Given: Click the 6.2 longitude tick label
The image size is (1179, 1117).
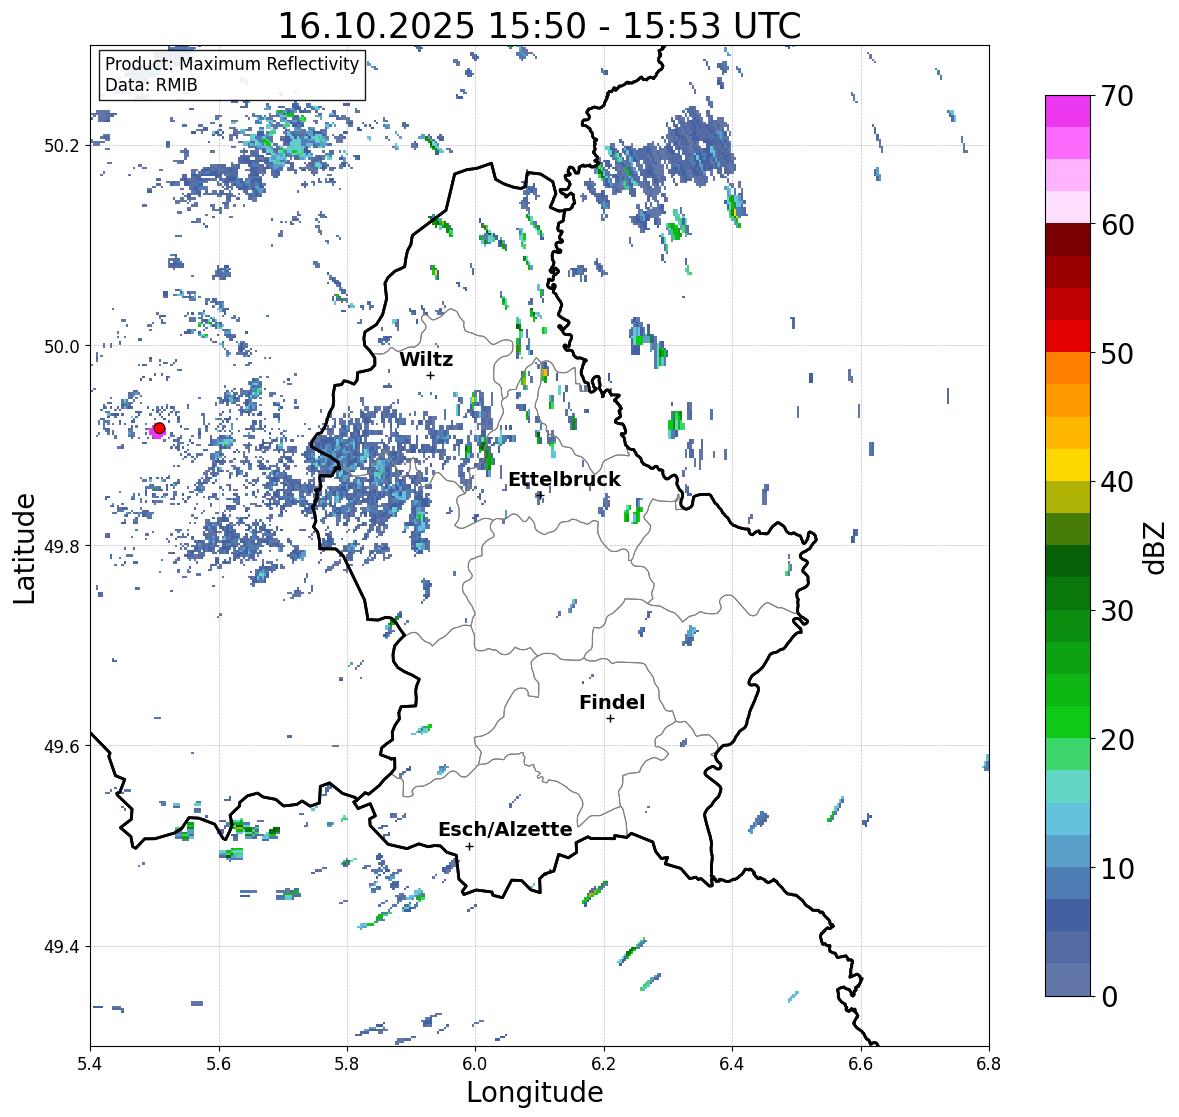Looking at the screenshot, I should (604, 1064).
